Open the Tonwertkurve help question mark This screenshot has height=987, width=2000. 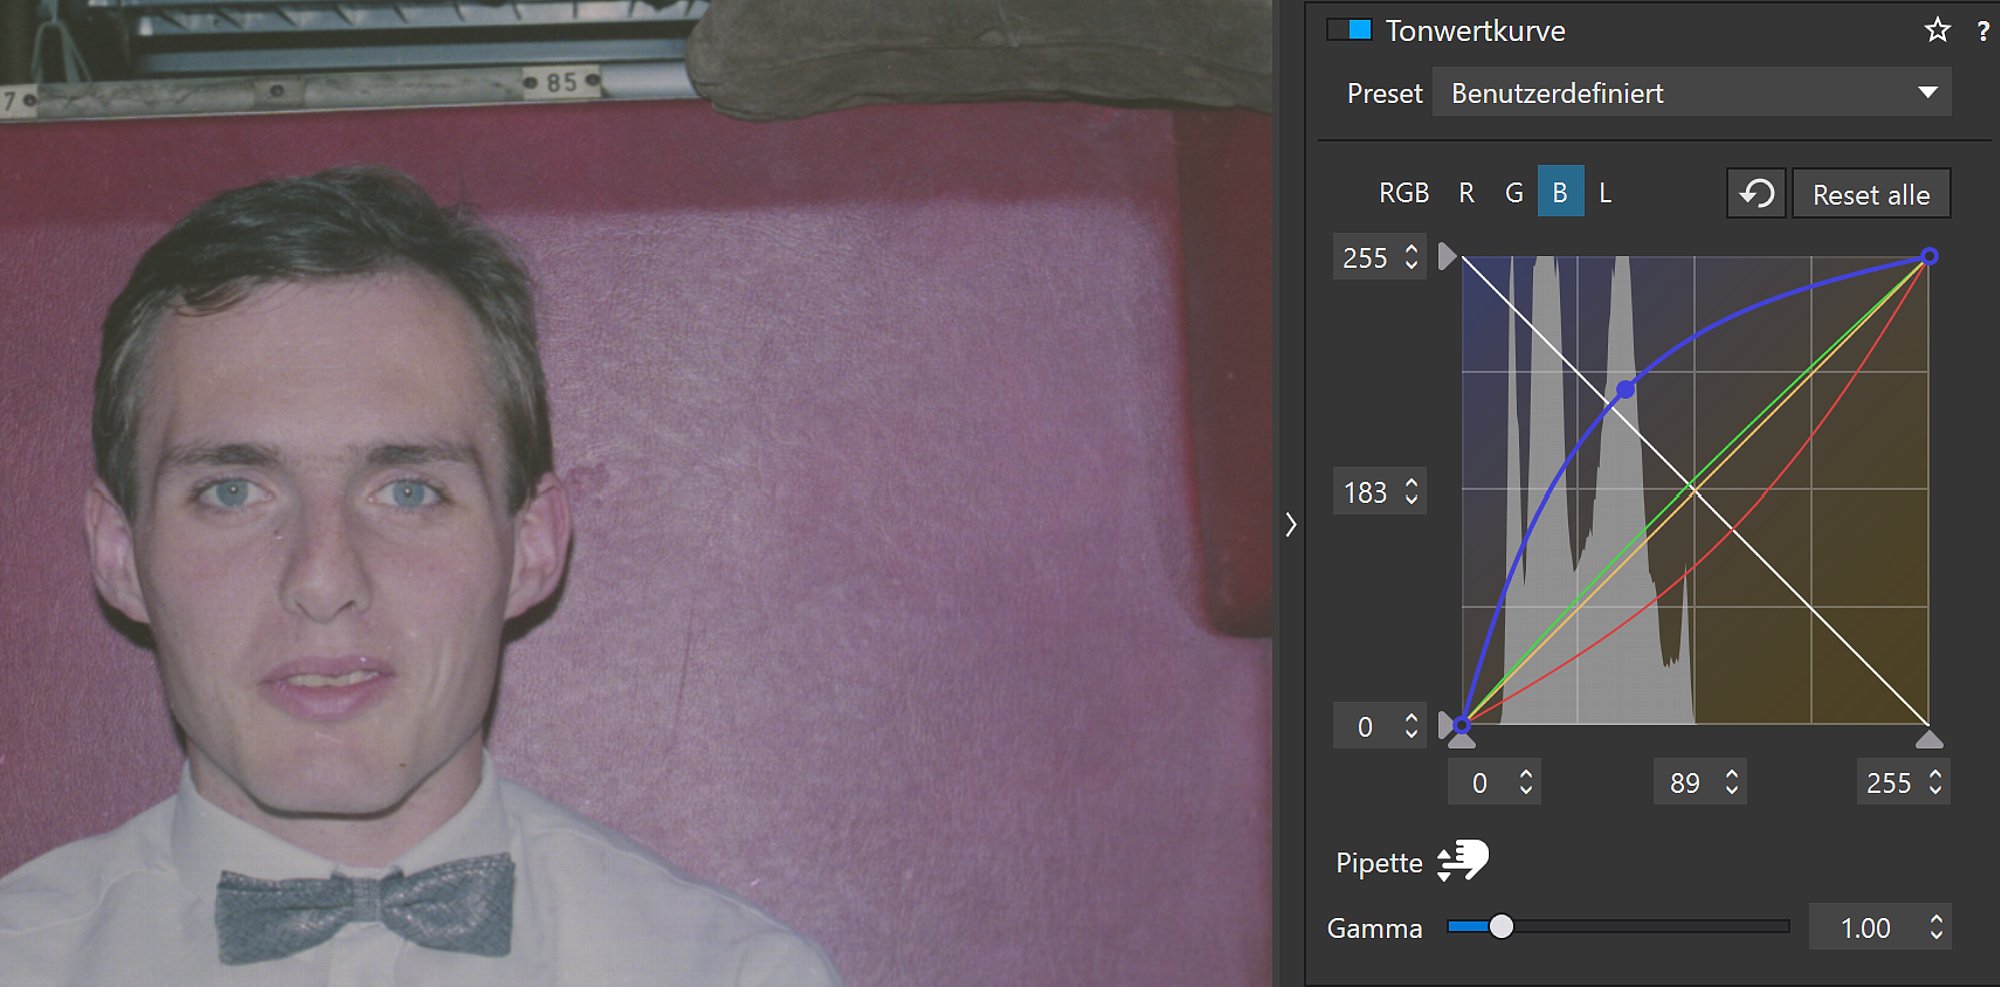pyautogui.click(x=1982, y=31)
